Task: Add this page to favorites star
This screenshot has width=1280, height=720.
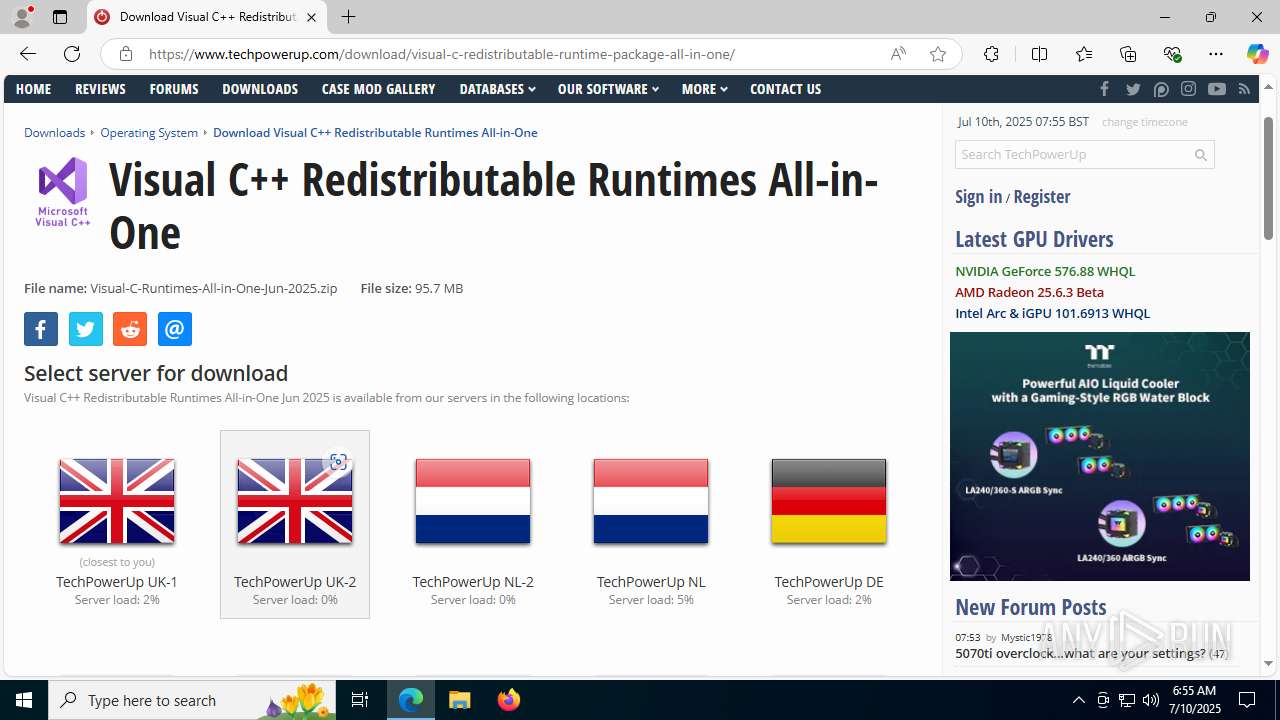Action: [937, 54]
